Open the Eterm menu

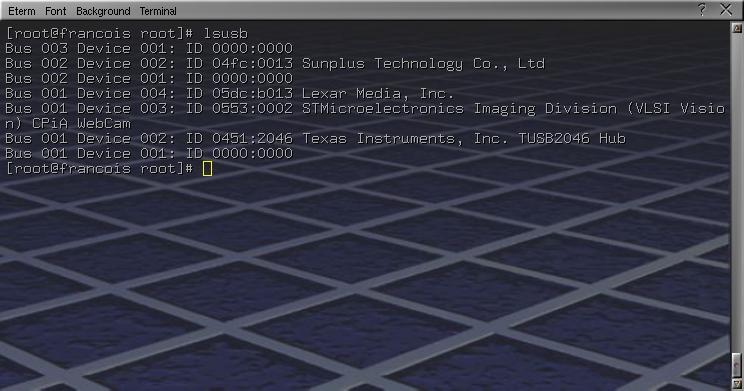(22, 11)
